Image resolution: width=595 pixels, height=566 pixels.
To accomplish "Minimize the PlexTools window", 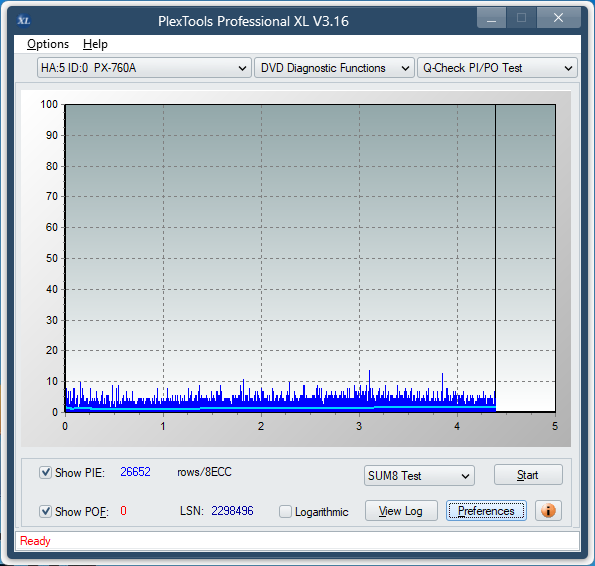I will (x=491, y=18).
